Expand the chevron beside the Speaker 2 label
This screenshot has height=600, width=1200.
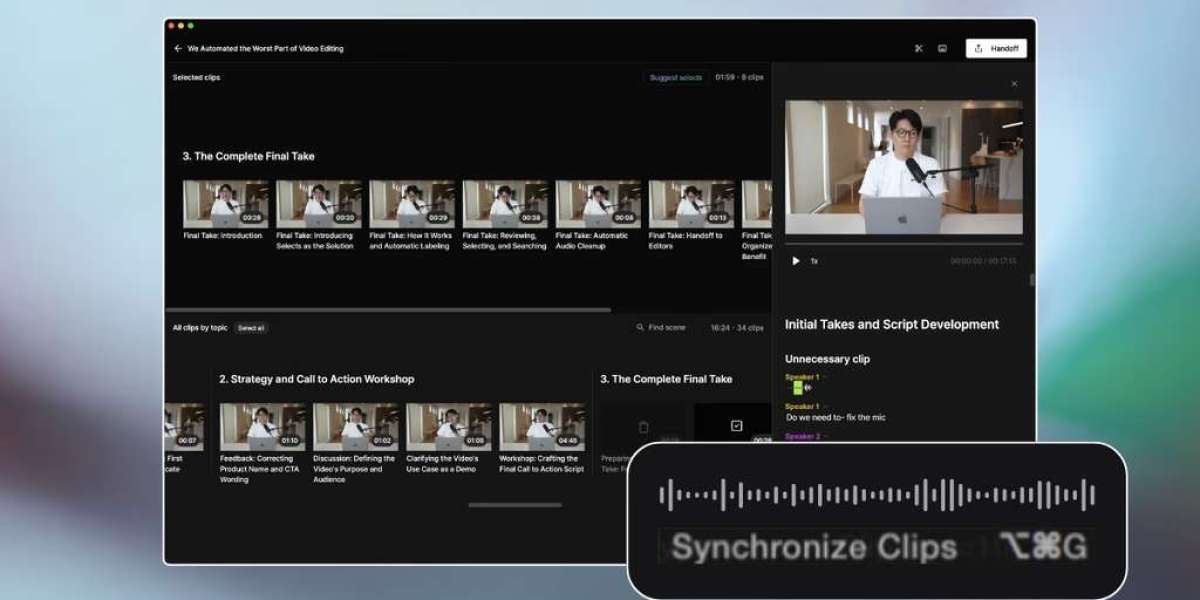(825, 437)
